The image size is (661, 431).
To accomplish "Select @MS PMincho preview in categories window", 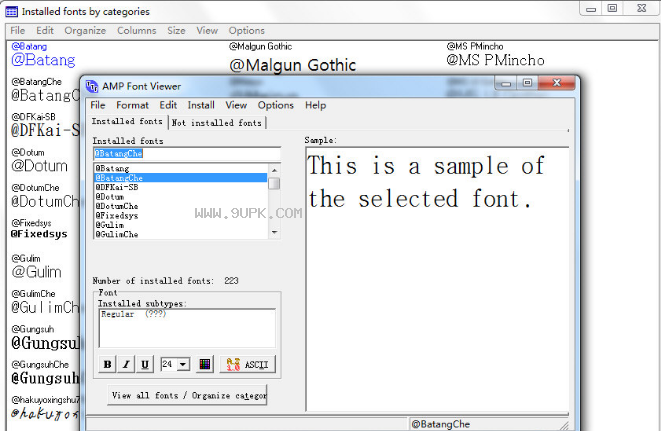I will coord(495,60).
